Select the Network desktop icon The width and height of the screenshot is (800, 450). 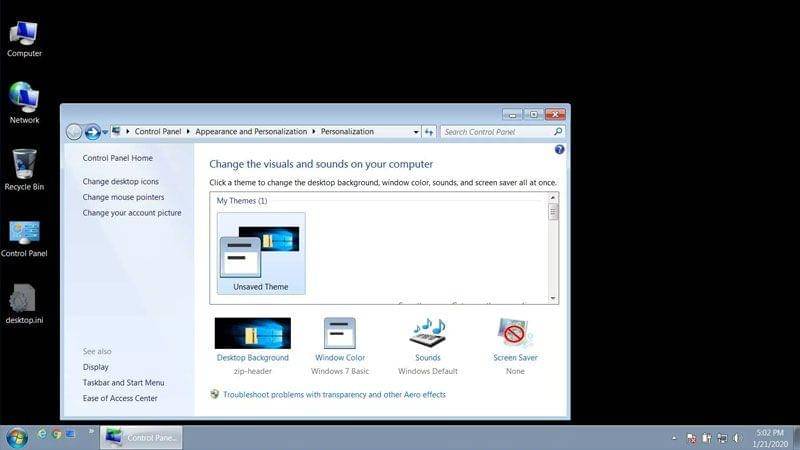[24, 97]
